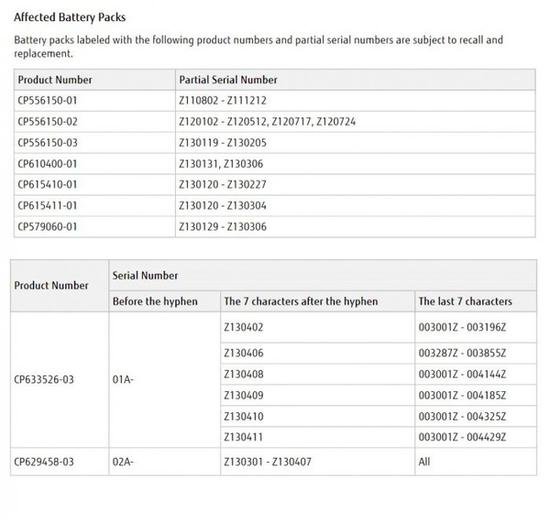The width and height of the screenshot is (550, 523).
Task: Select serial range Z130119 - Z130205
Action: tap(223, 143)
